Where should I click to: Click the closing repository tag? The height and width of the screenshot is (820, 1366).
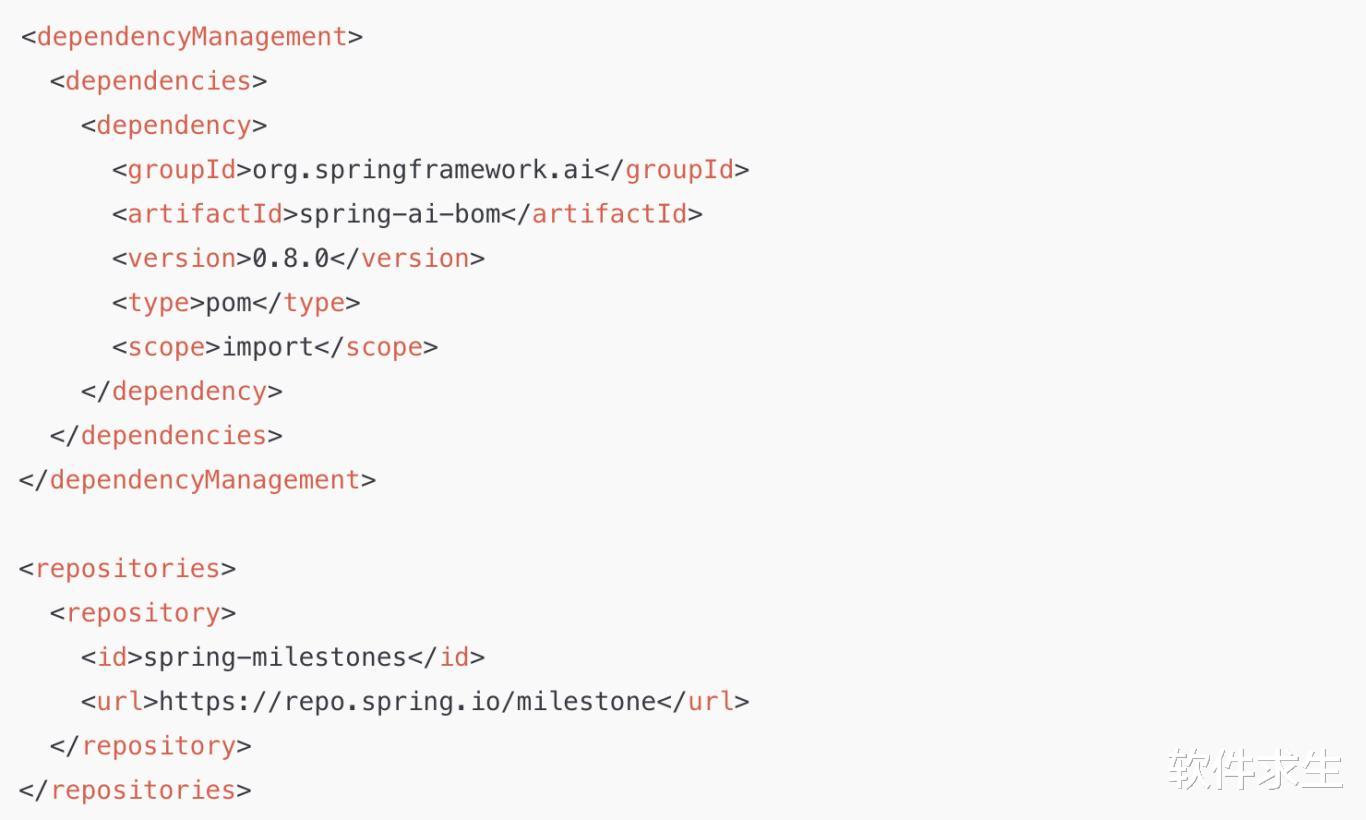tap(151, 745)
